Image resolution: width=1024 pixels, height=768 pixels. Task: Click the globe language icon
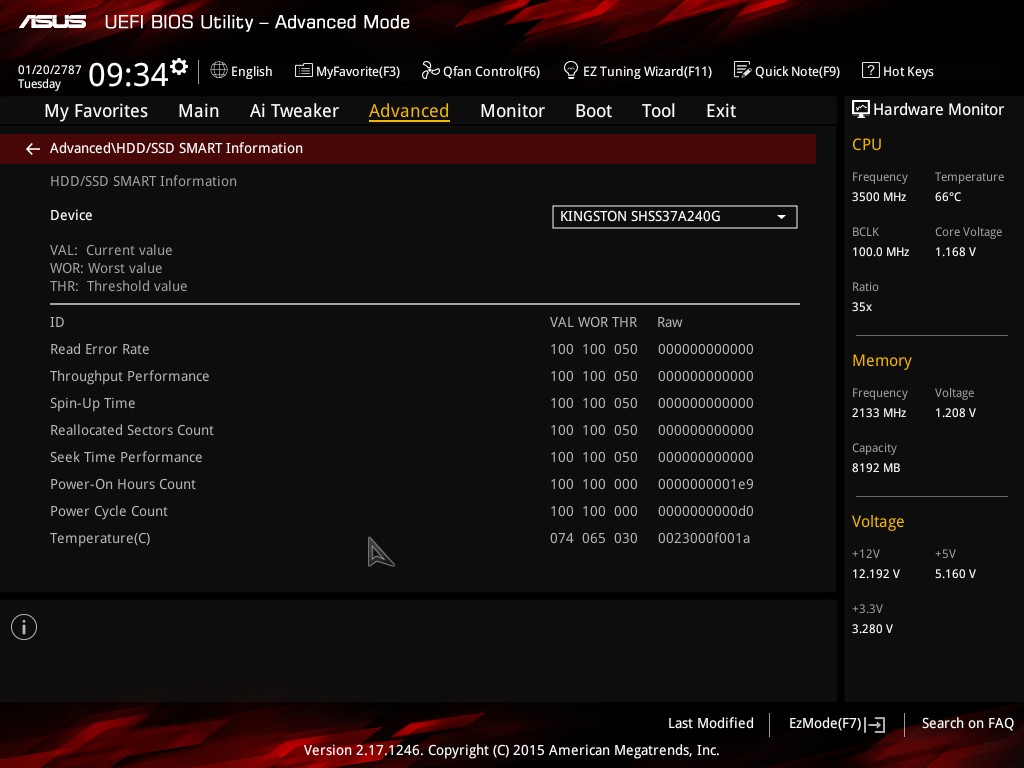(x=219, y=70)
